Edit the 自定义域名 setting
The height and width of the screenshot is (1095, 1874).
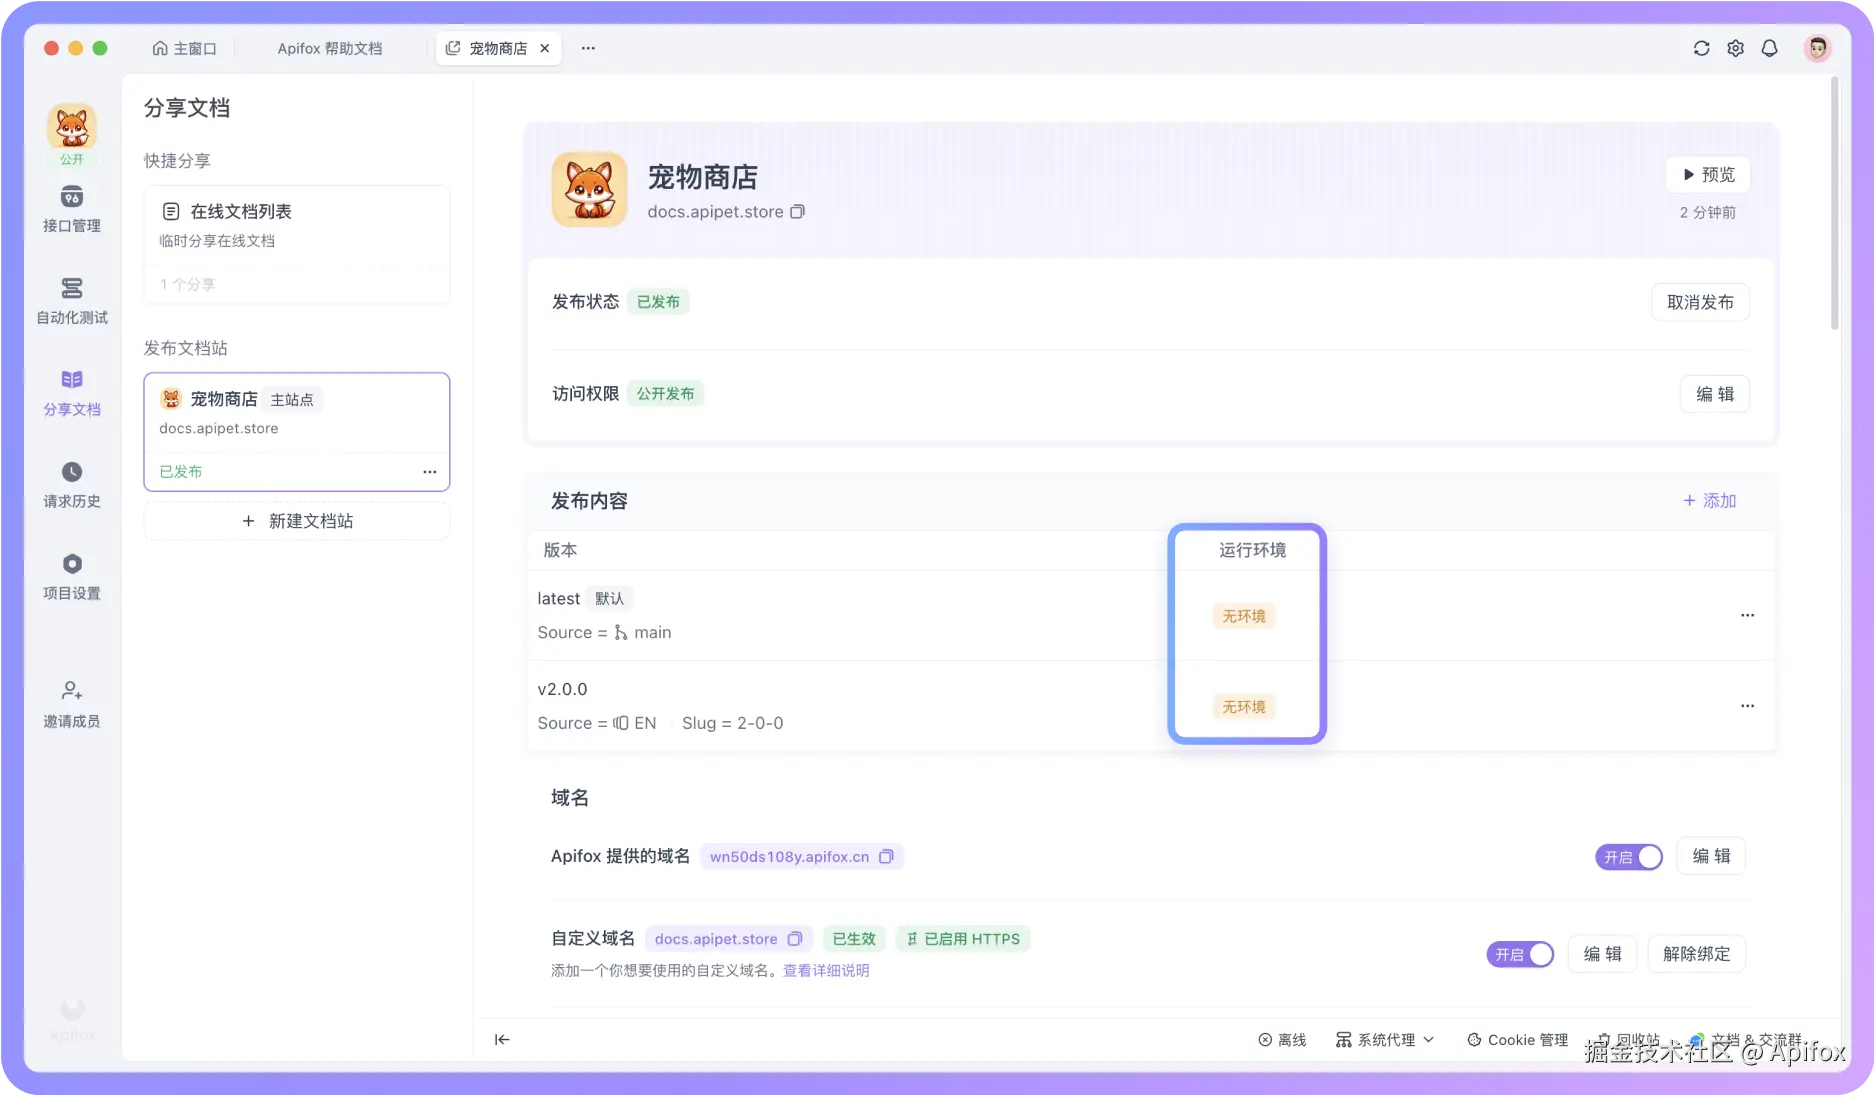click(x=1602, y=955)
